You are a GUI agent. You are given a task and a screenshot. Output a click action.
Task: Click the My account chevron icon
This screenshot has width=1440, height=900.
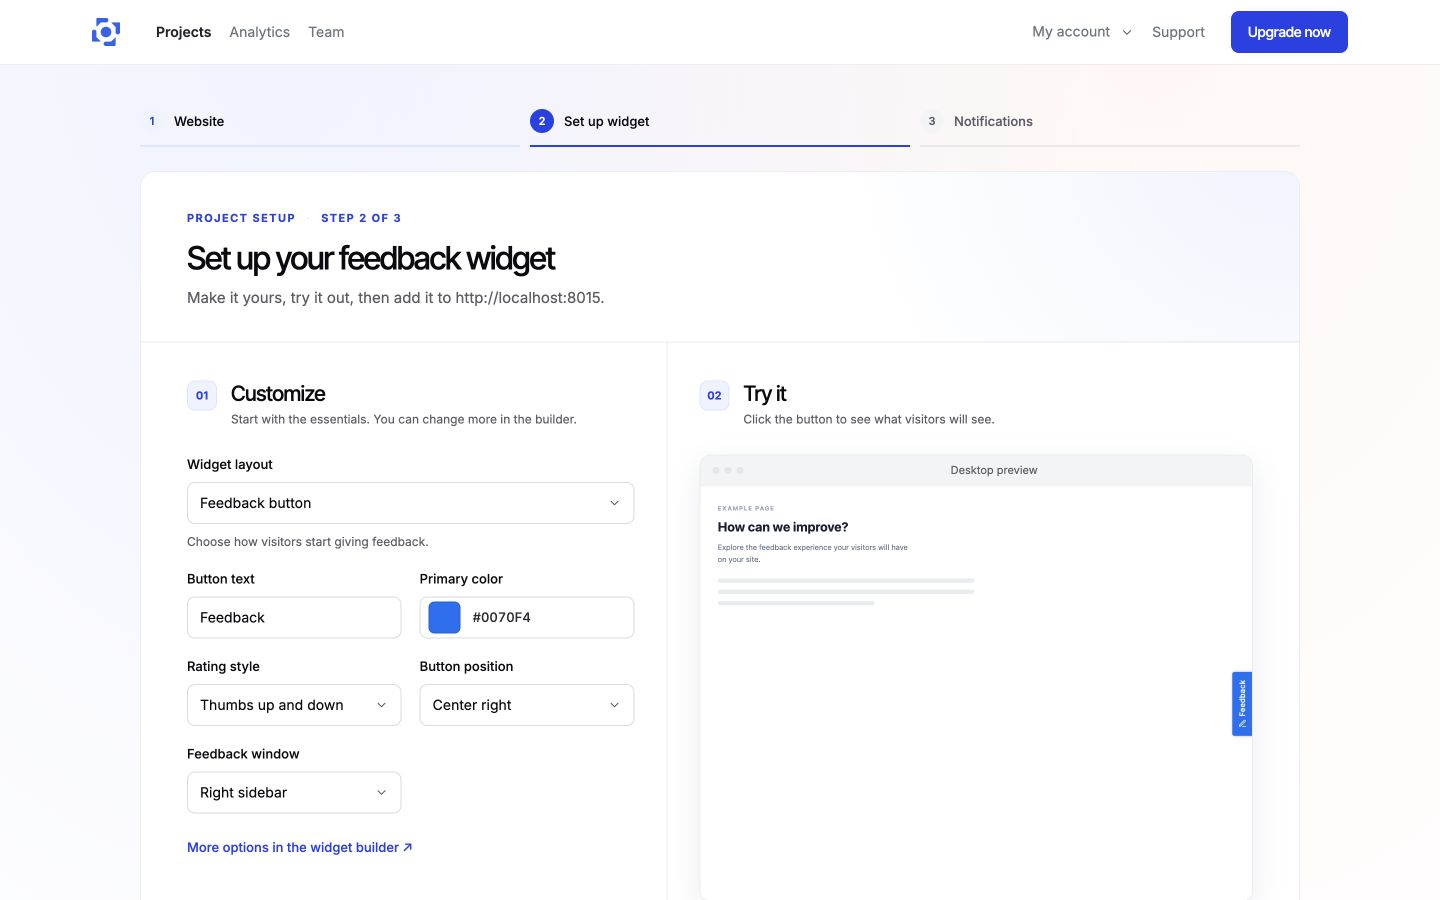[x=1127, y=32]
